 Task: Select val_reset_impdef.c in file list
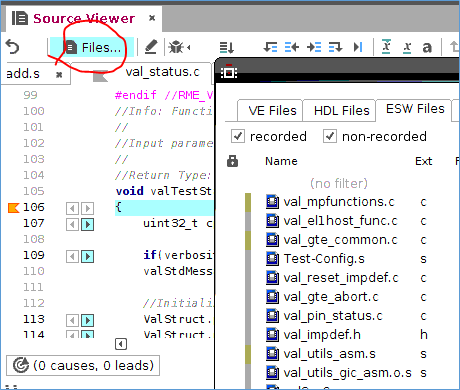(341, 278)
